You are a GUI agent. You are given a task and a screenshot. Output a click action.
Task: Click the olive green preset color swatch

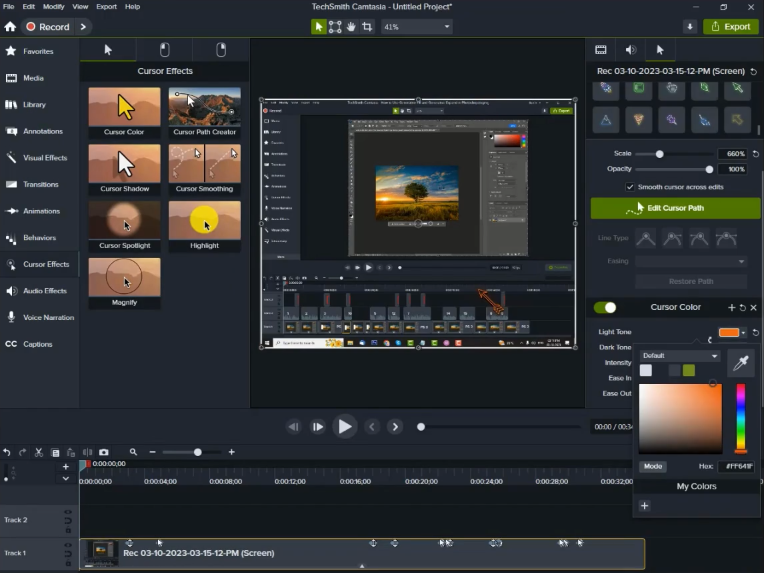coord(689,371)
